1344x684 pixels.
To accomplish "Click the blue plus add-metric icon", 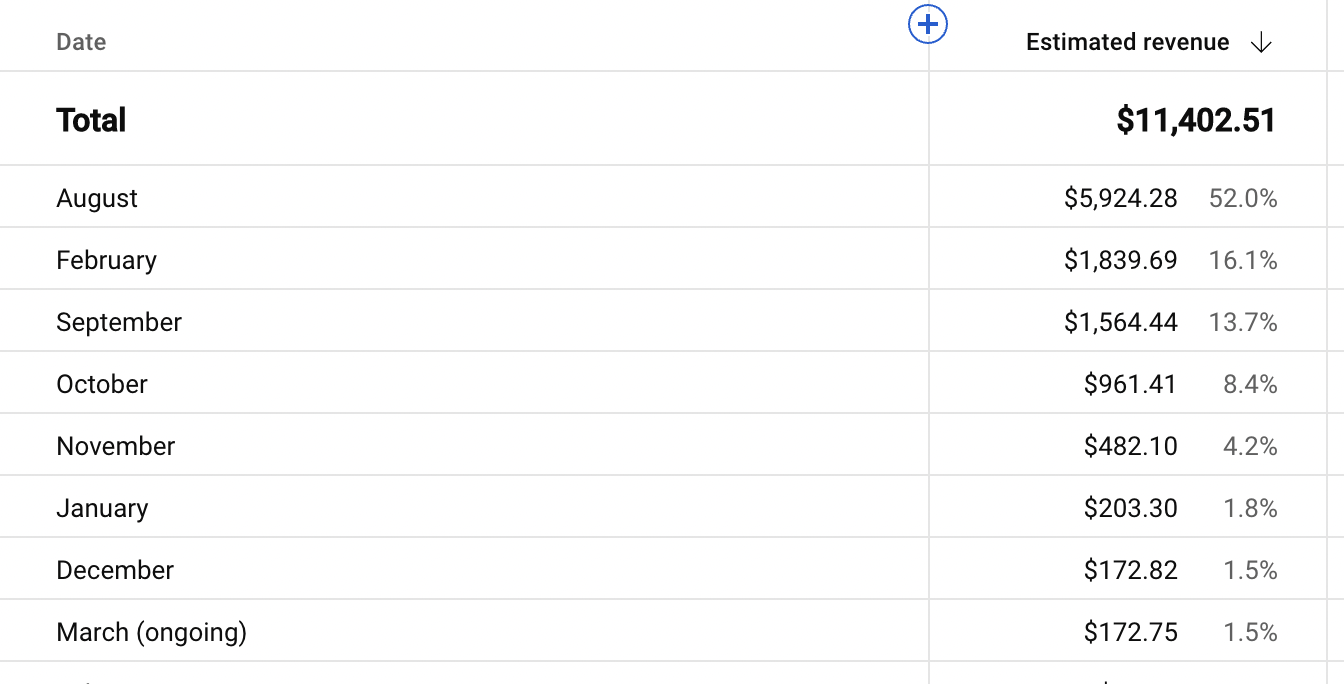I will (x=928, y=24).
